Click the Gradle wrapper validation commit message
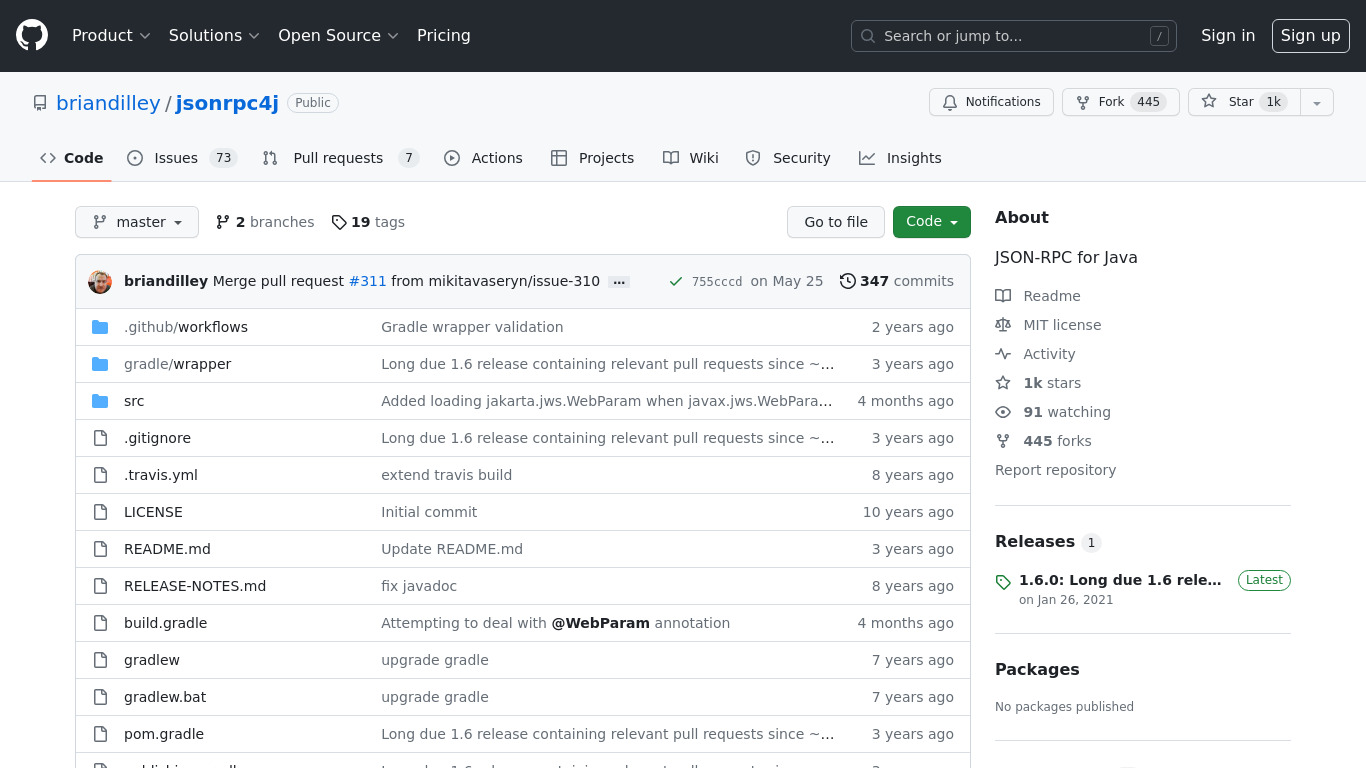The width and height of the screenshot is (1366, 768). pos(472,327)
